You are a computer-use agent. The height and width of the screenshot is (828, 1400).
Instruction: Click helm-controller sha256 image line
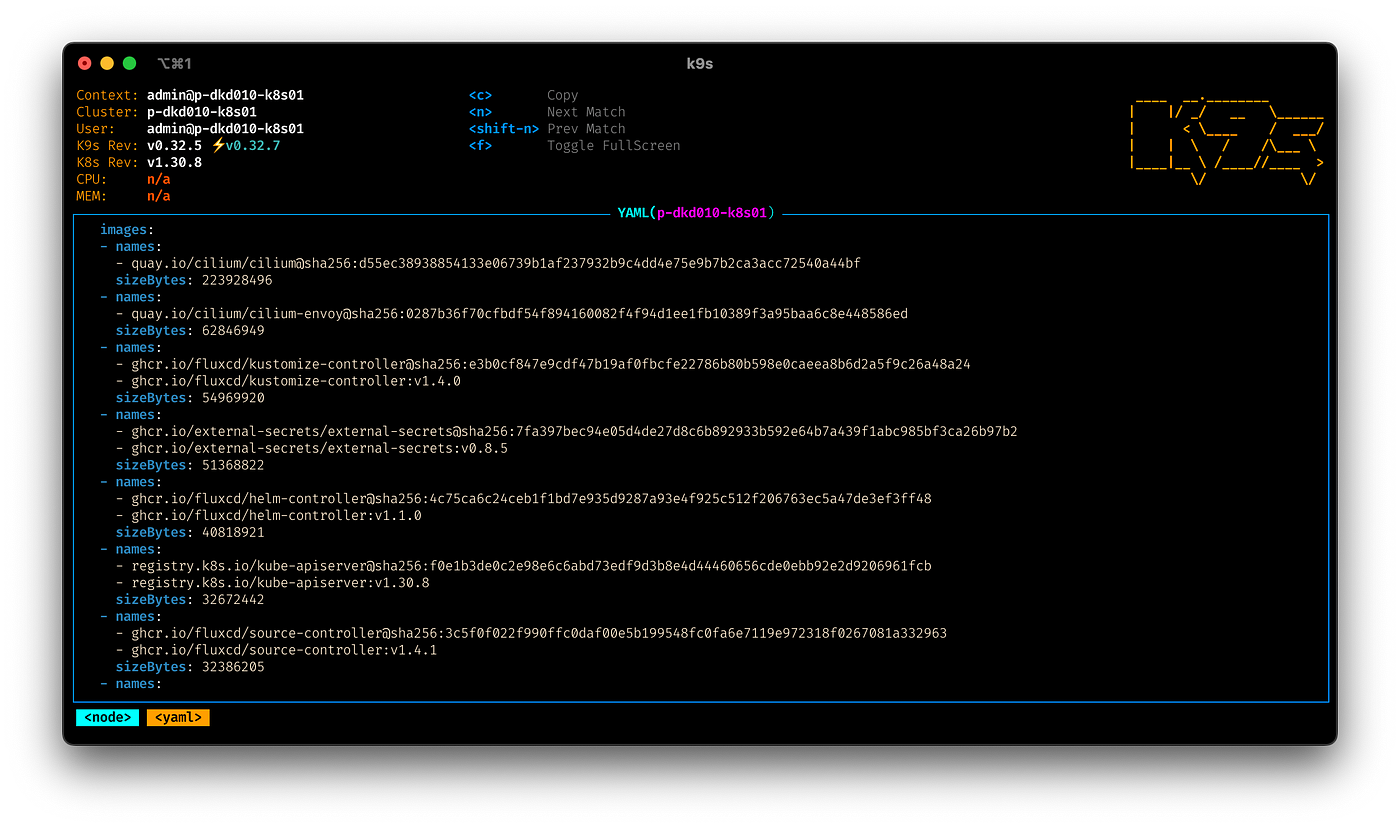[524, 499]
